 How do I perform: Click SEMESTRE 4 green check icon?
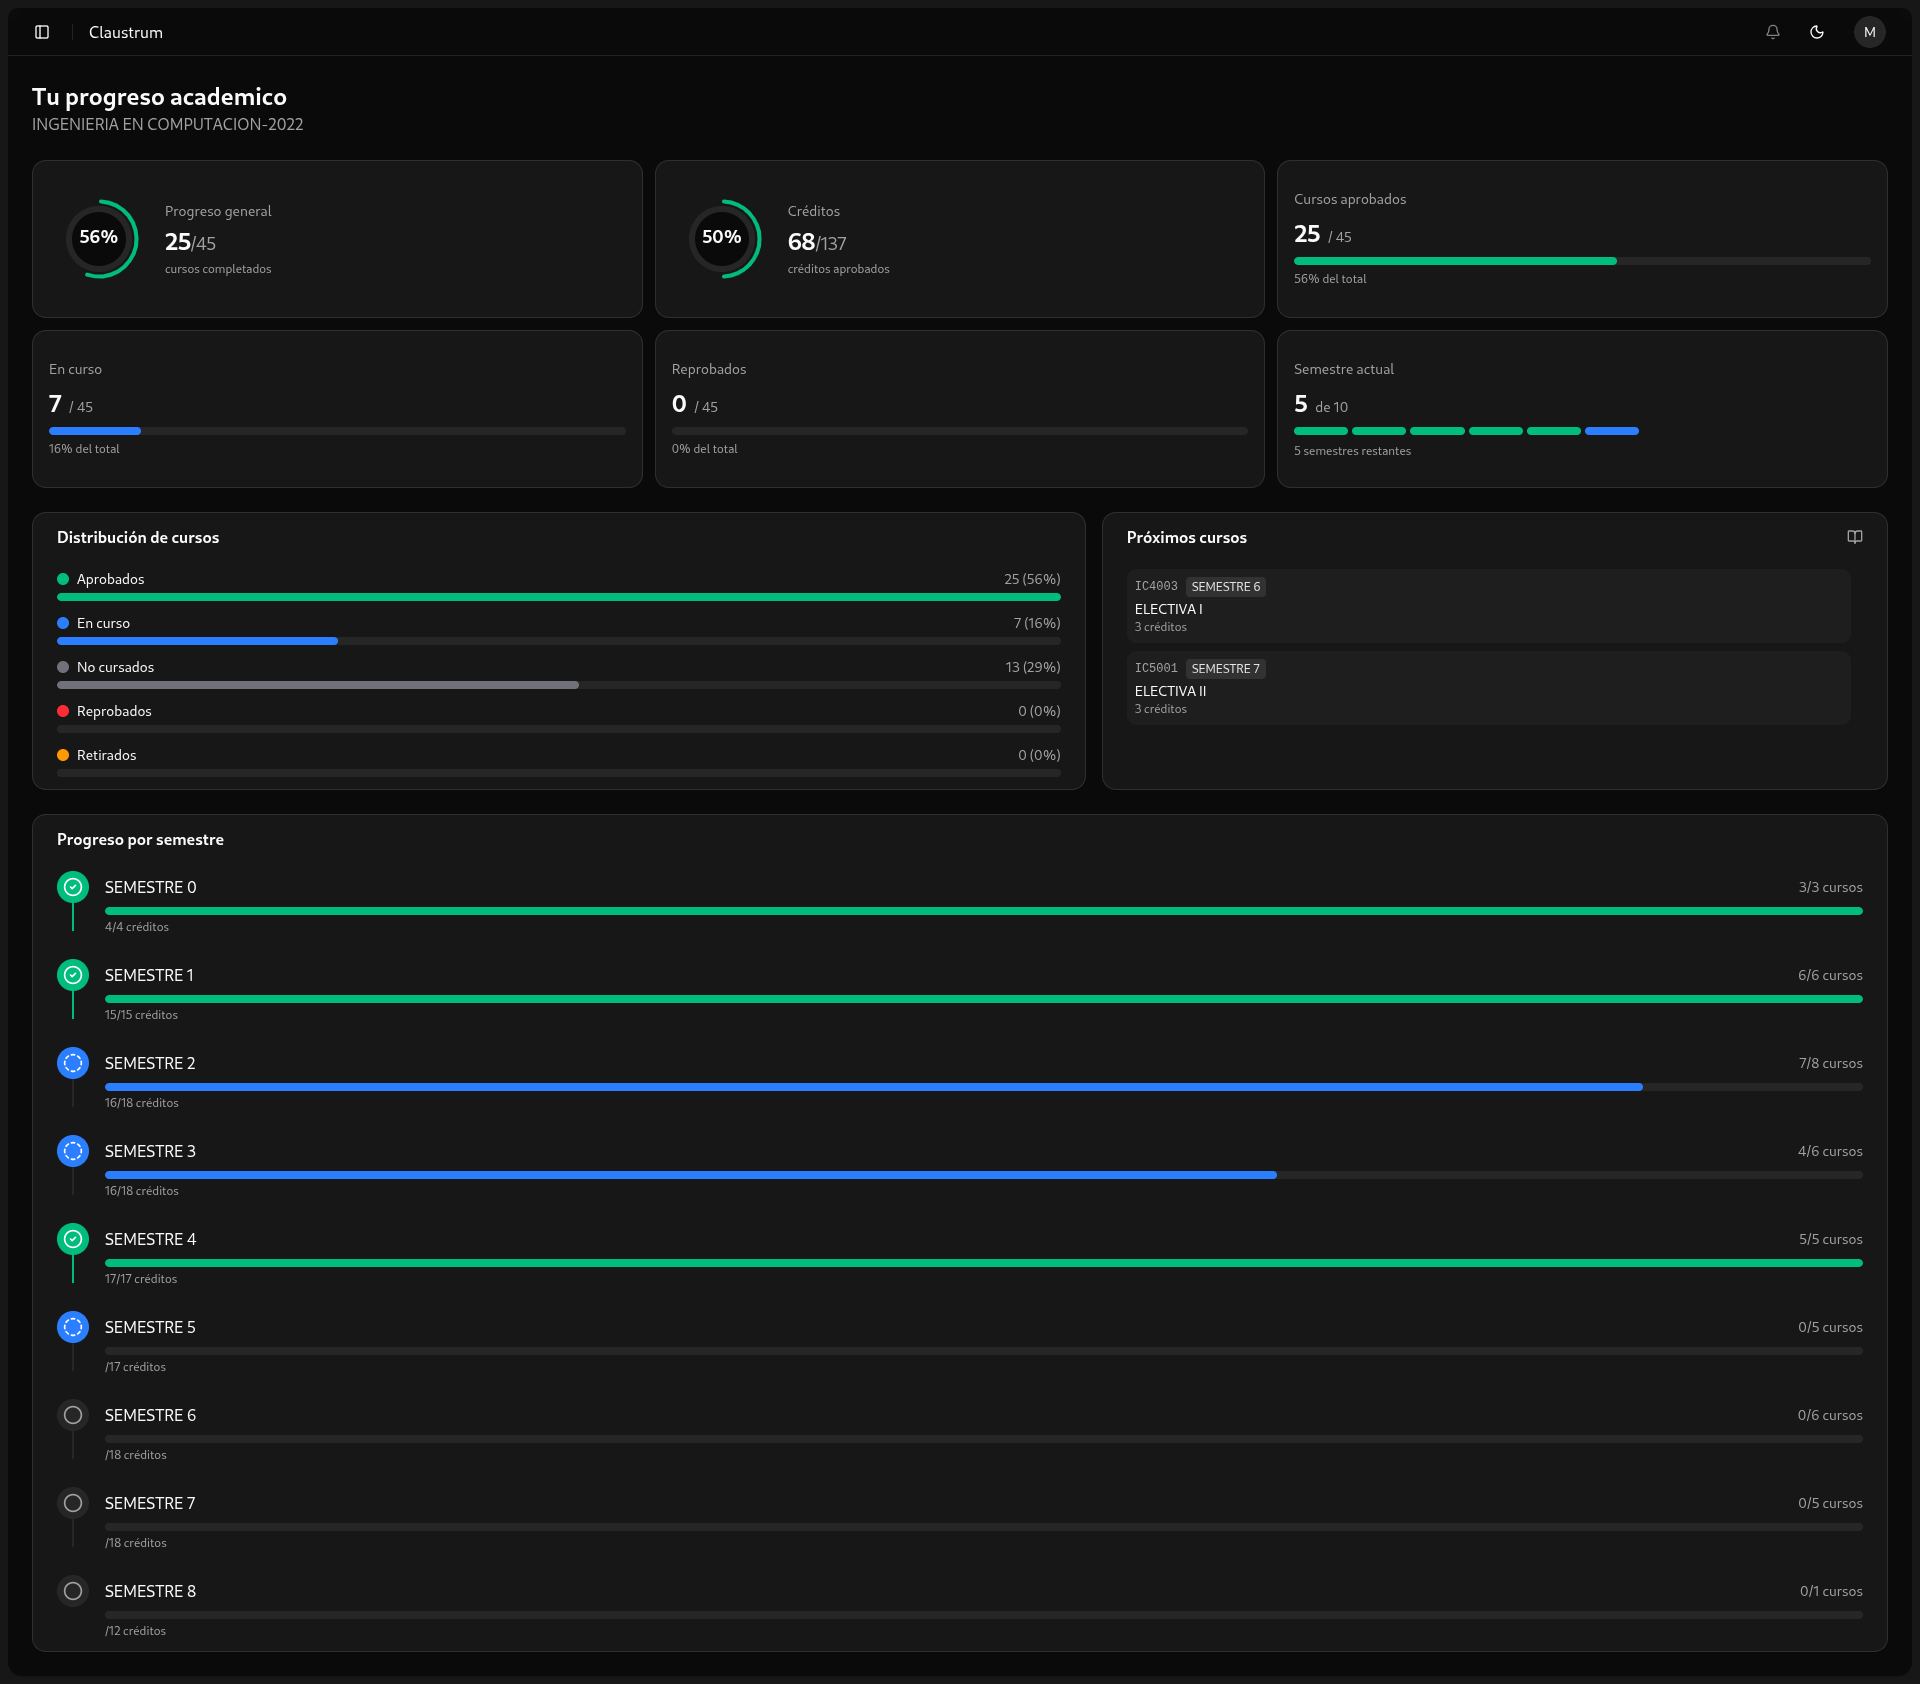(x=73, y=1239)
